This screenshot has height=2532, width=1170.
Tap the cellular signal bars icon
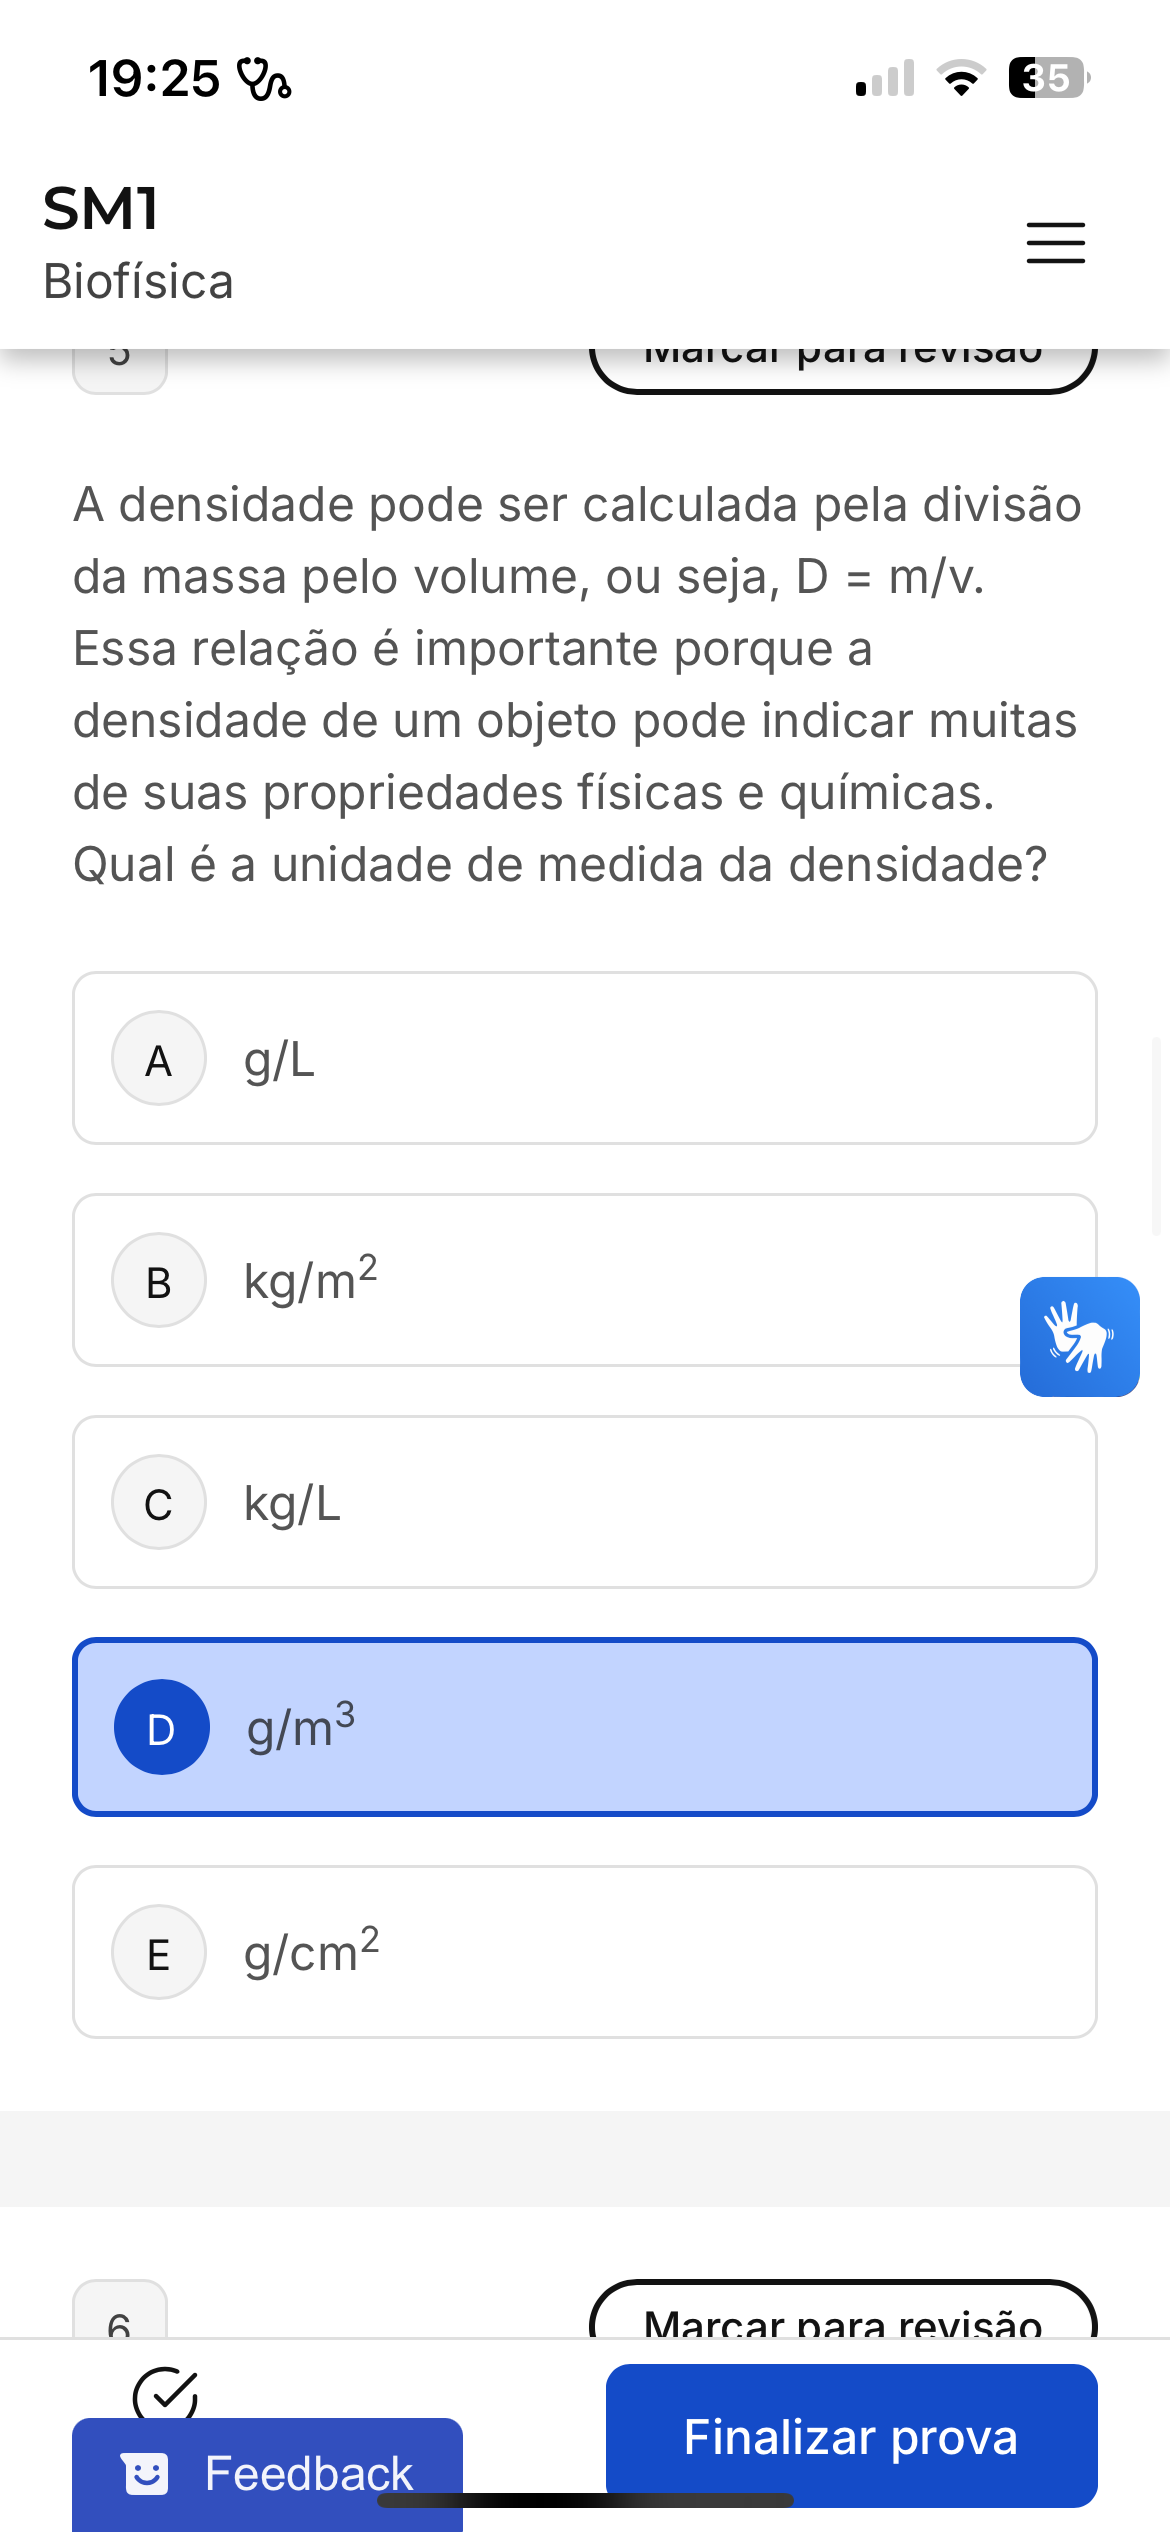[886, 78]
